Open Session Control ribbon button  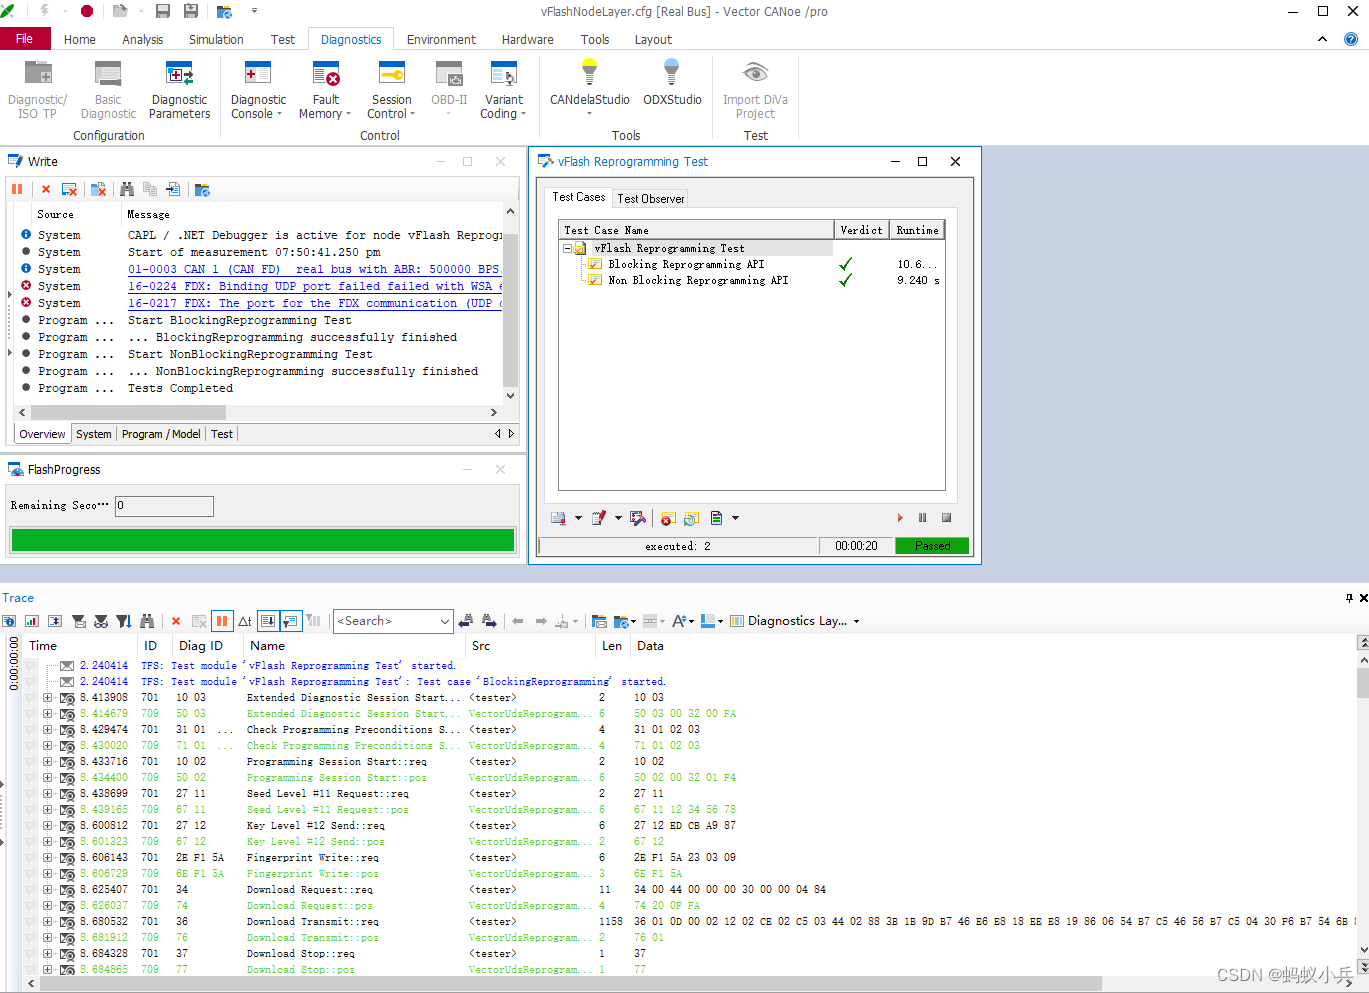(391, 90)
